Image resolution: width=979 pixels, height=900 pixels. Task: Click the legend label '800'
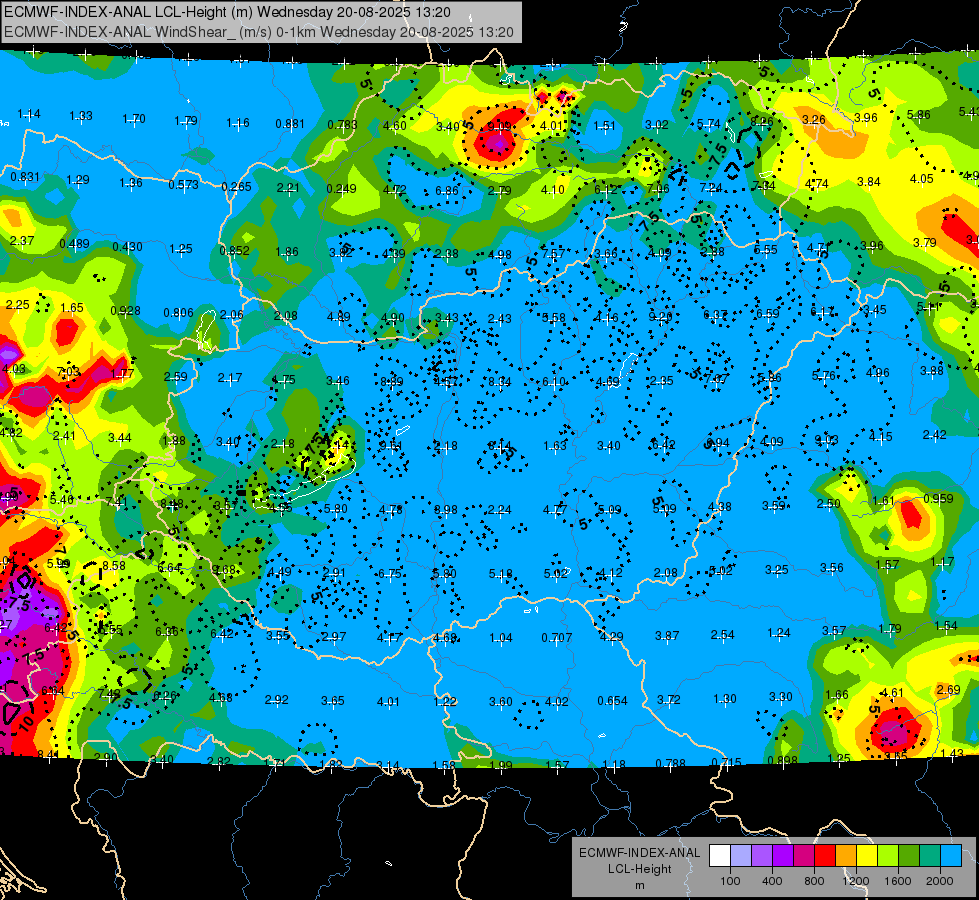pyautogui.click(x=814, y=881)
